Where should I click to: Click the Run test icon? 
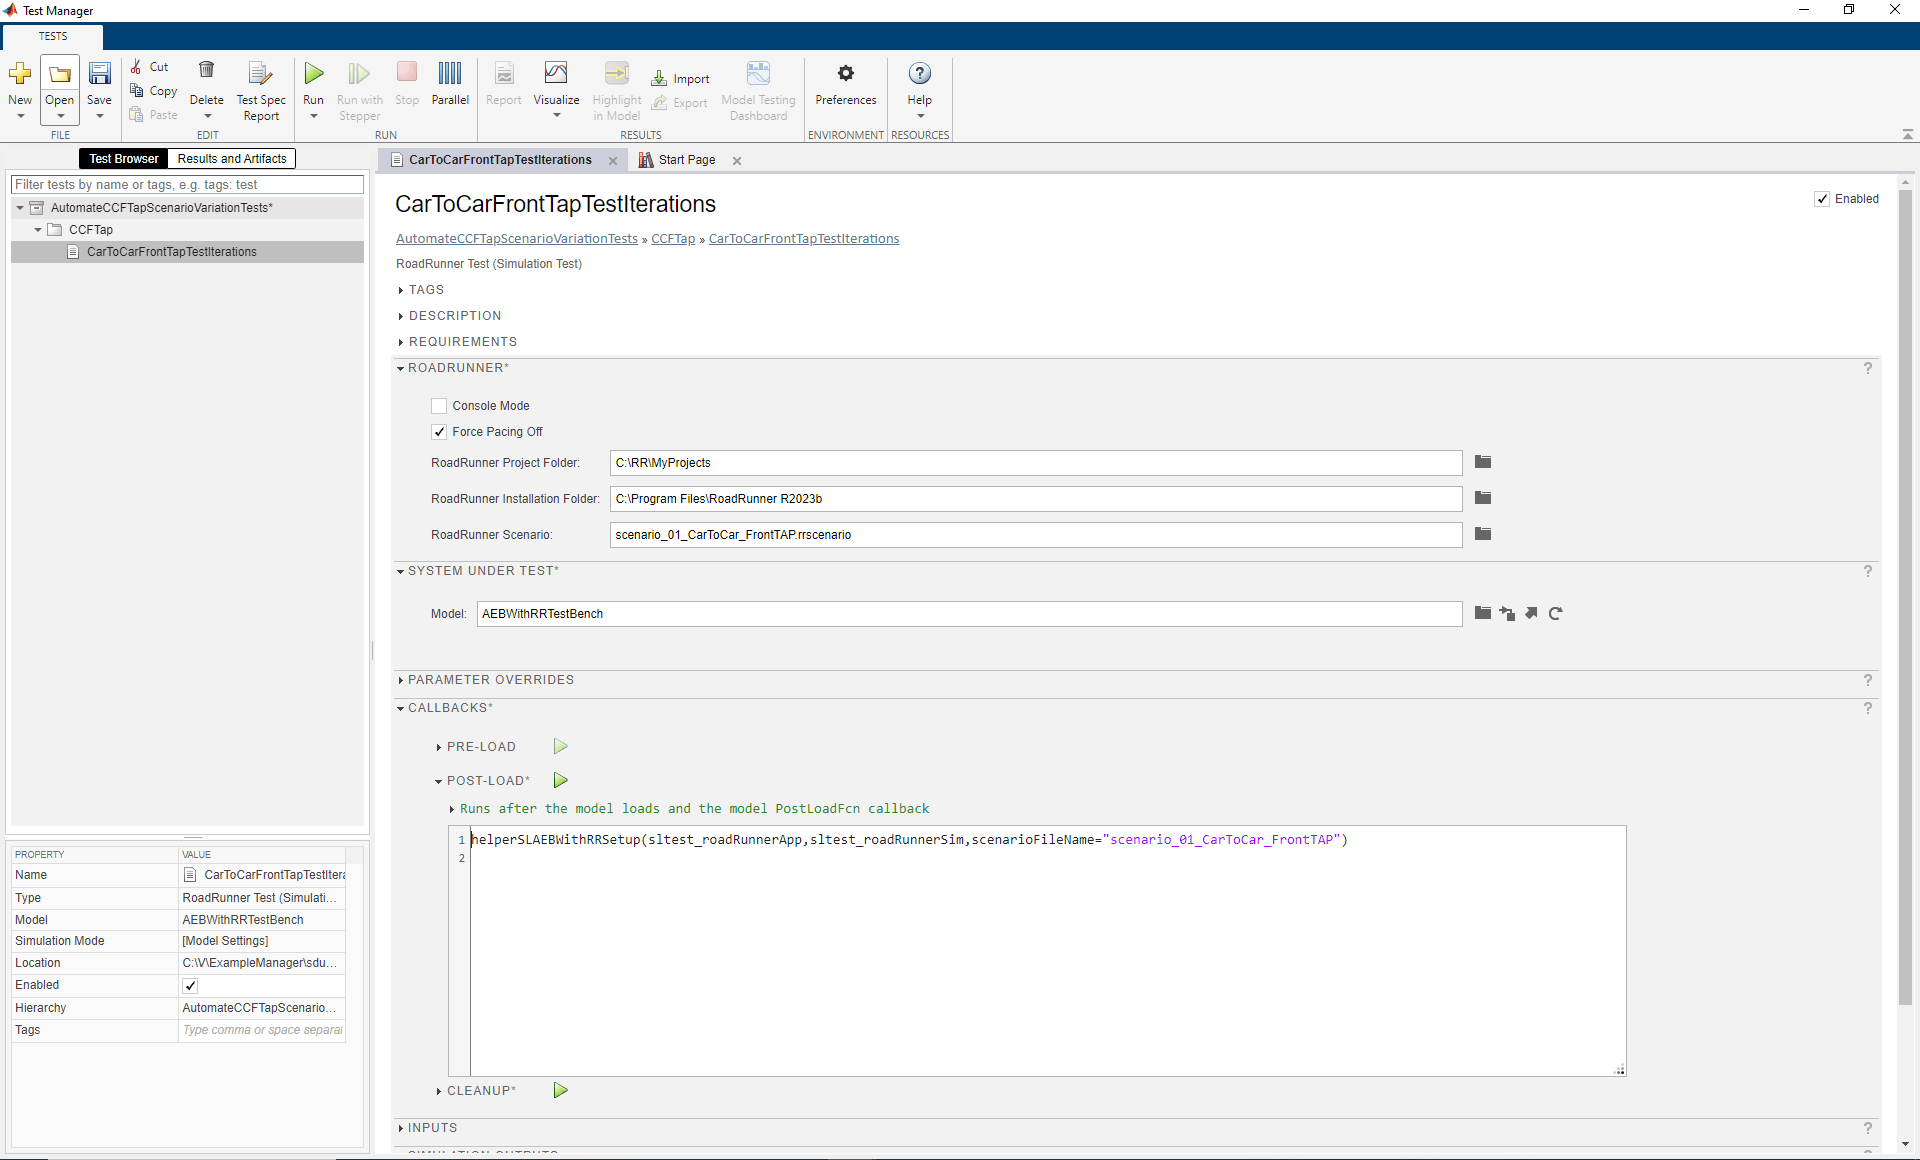pos(313,74)
